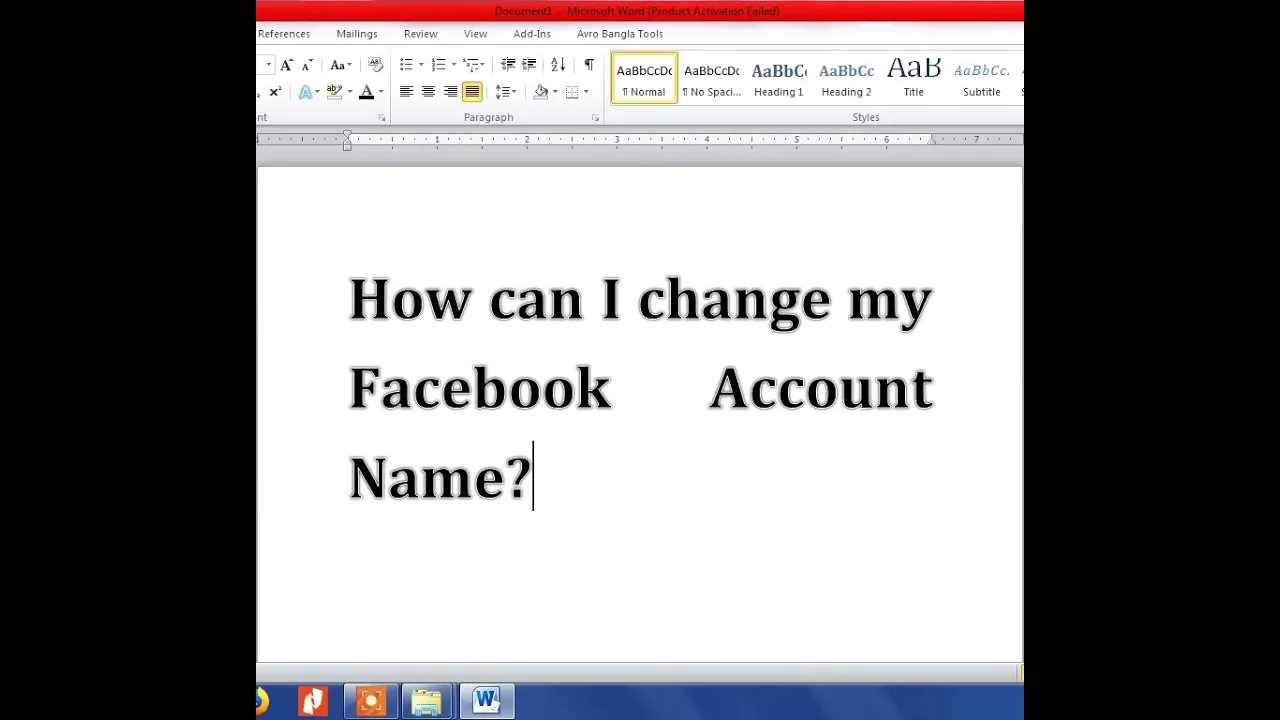This screenshot has width=1280, height=720.
Task: Apply the borders button
Action: pyautogui.click(x=572, y=92)
